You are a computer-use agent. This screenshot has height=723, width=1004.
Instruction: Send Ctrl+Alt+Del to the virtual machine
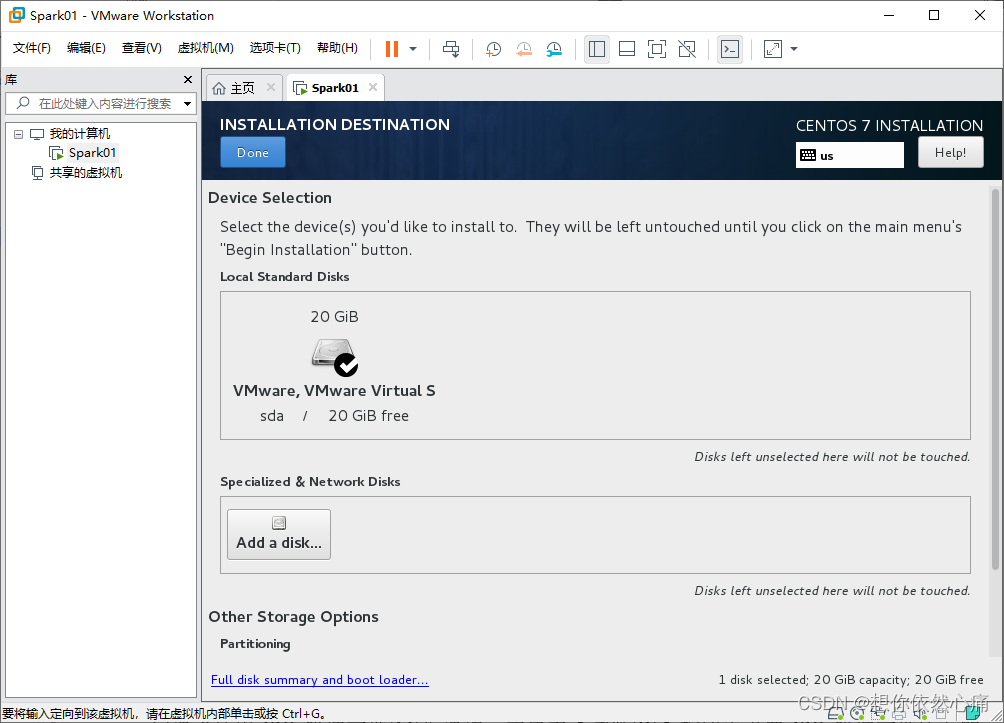pyautogui.click(x=451, y=49)
